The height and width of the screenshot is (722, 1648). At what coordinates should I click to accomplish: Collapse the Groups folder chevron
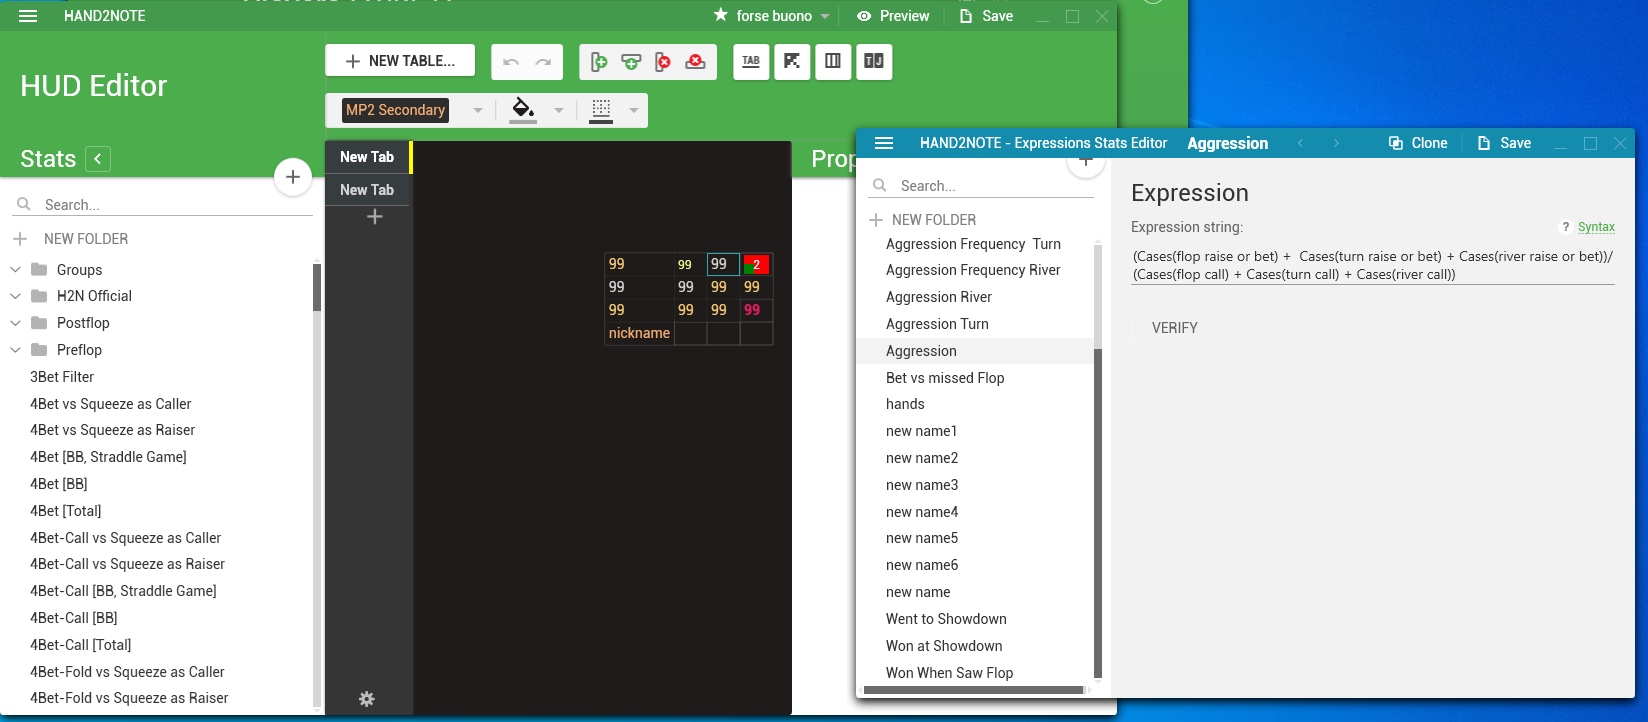15,269
